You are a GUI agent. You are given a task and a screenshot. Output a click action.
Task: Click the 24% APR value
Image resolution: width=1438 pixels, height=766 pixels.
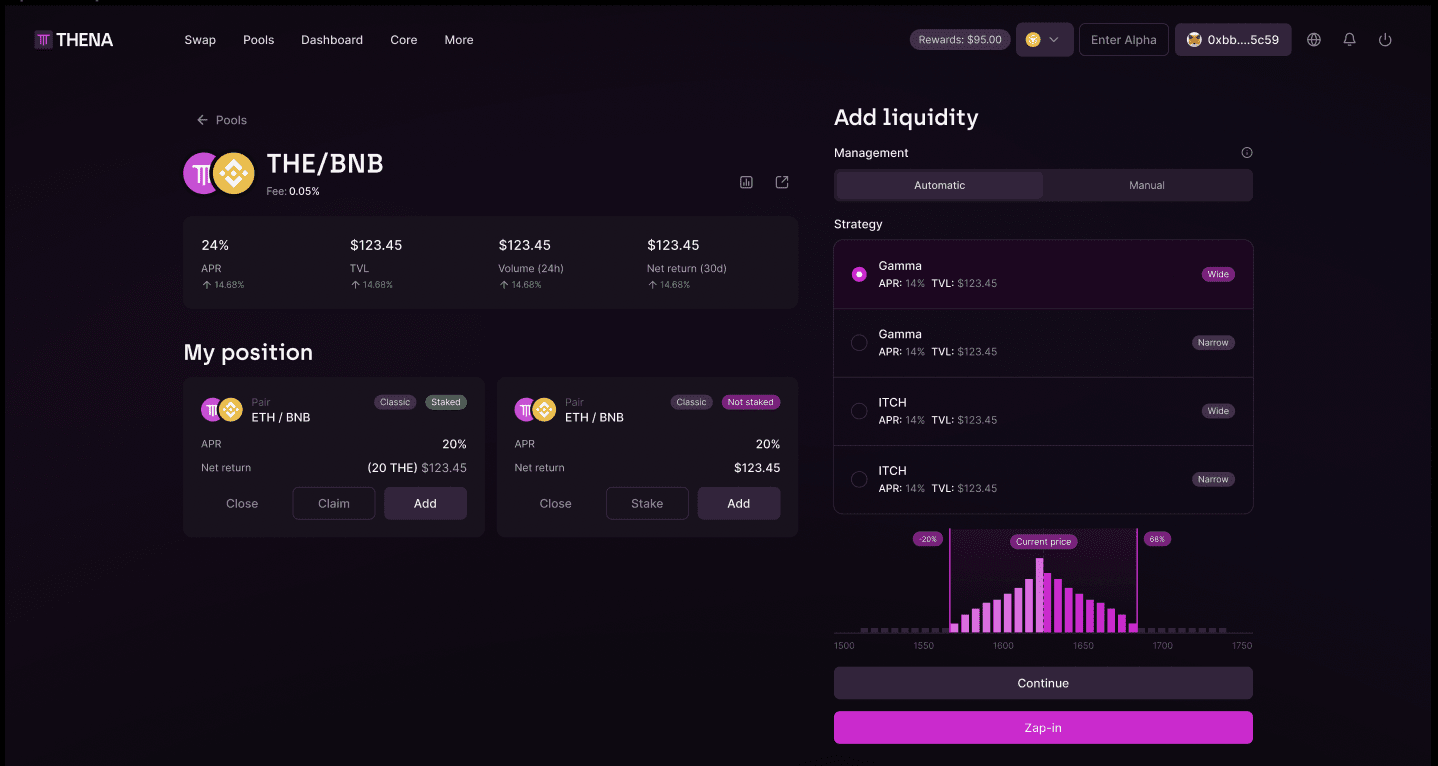215,245
